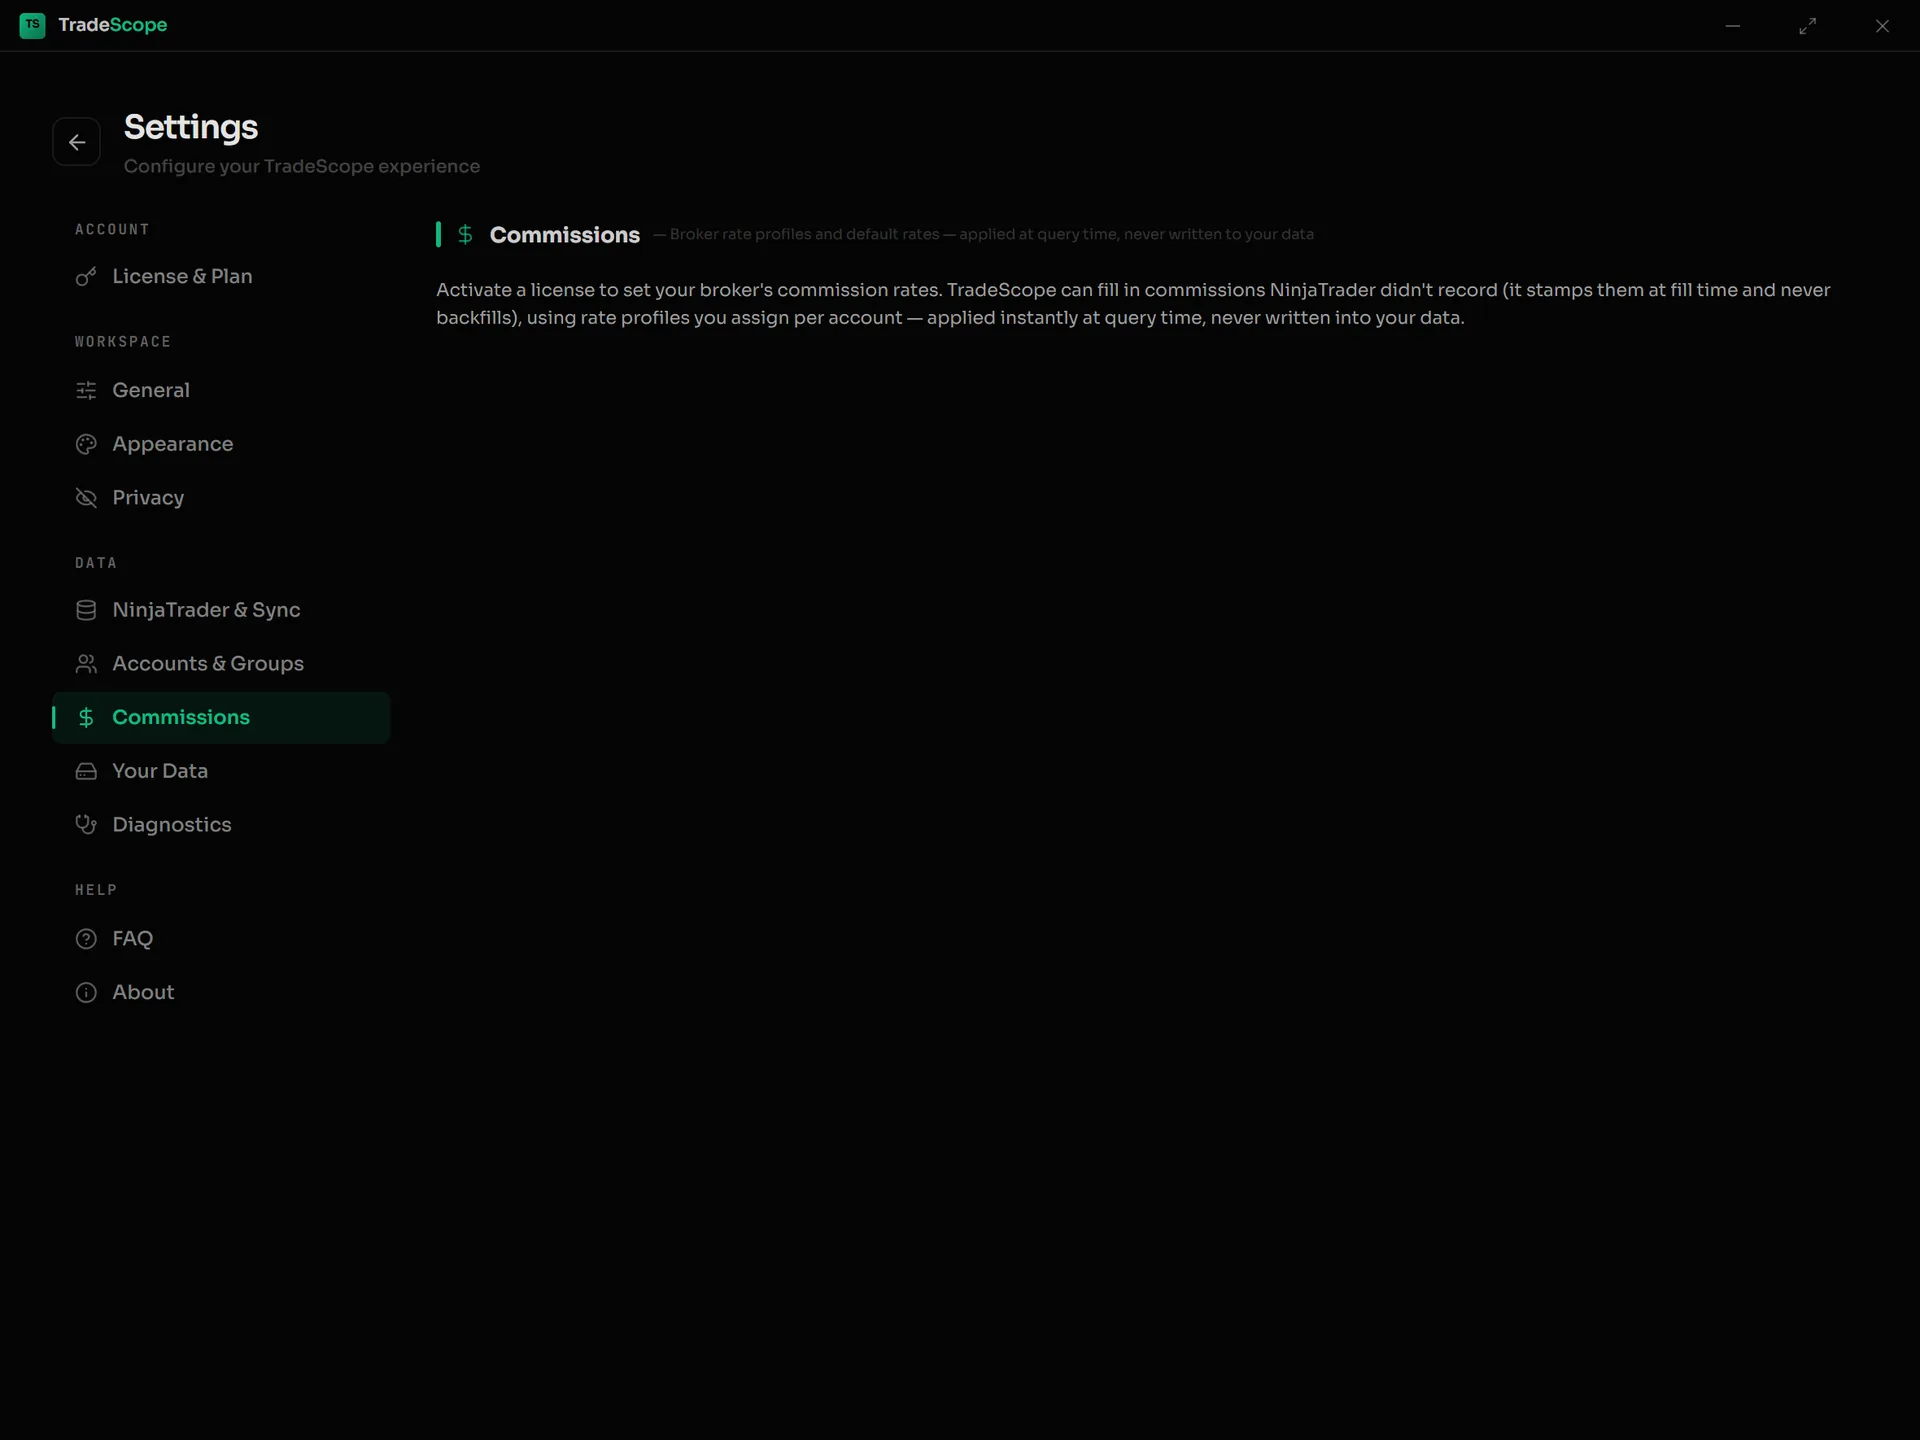1920x1440 pixels.
Task: Minimize the TradeScope window
Action: tap(1733, 26)
